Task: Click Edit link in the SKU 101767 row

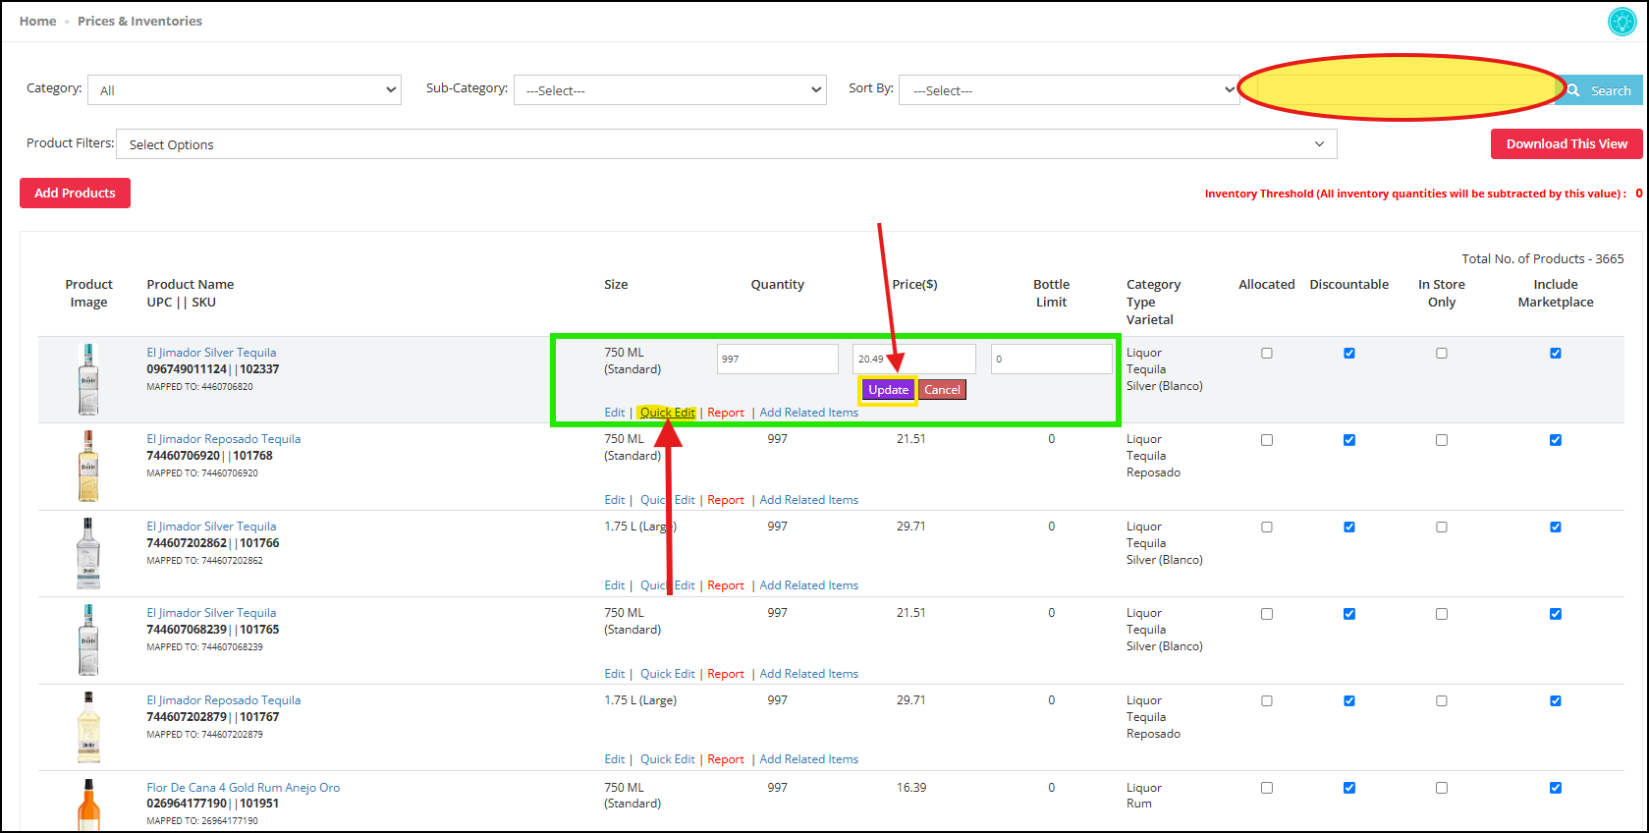Action: pyautogui.click(x=614, y=759)
